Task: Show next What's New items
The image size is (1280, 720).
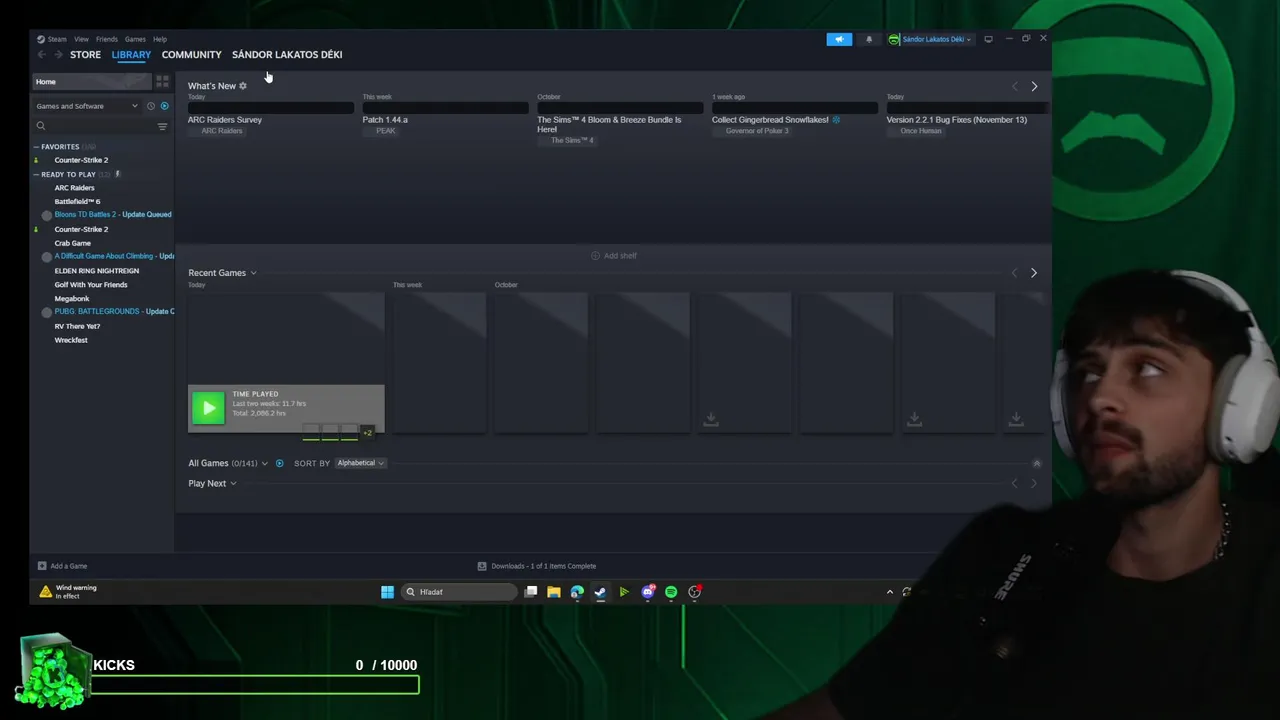Action: pyautogui.click(x=1034, y=87)
